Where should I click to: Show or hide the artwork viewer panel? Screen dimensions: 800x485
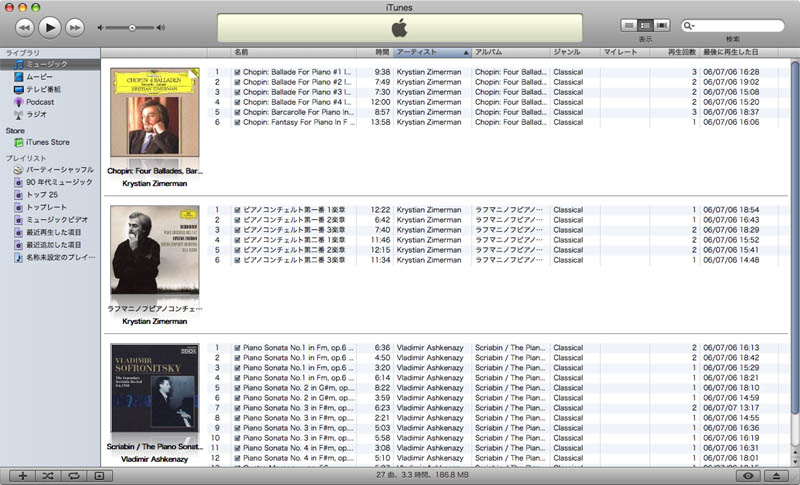[99, 476]
